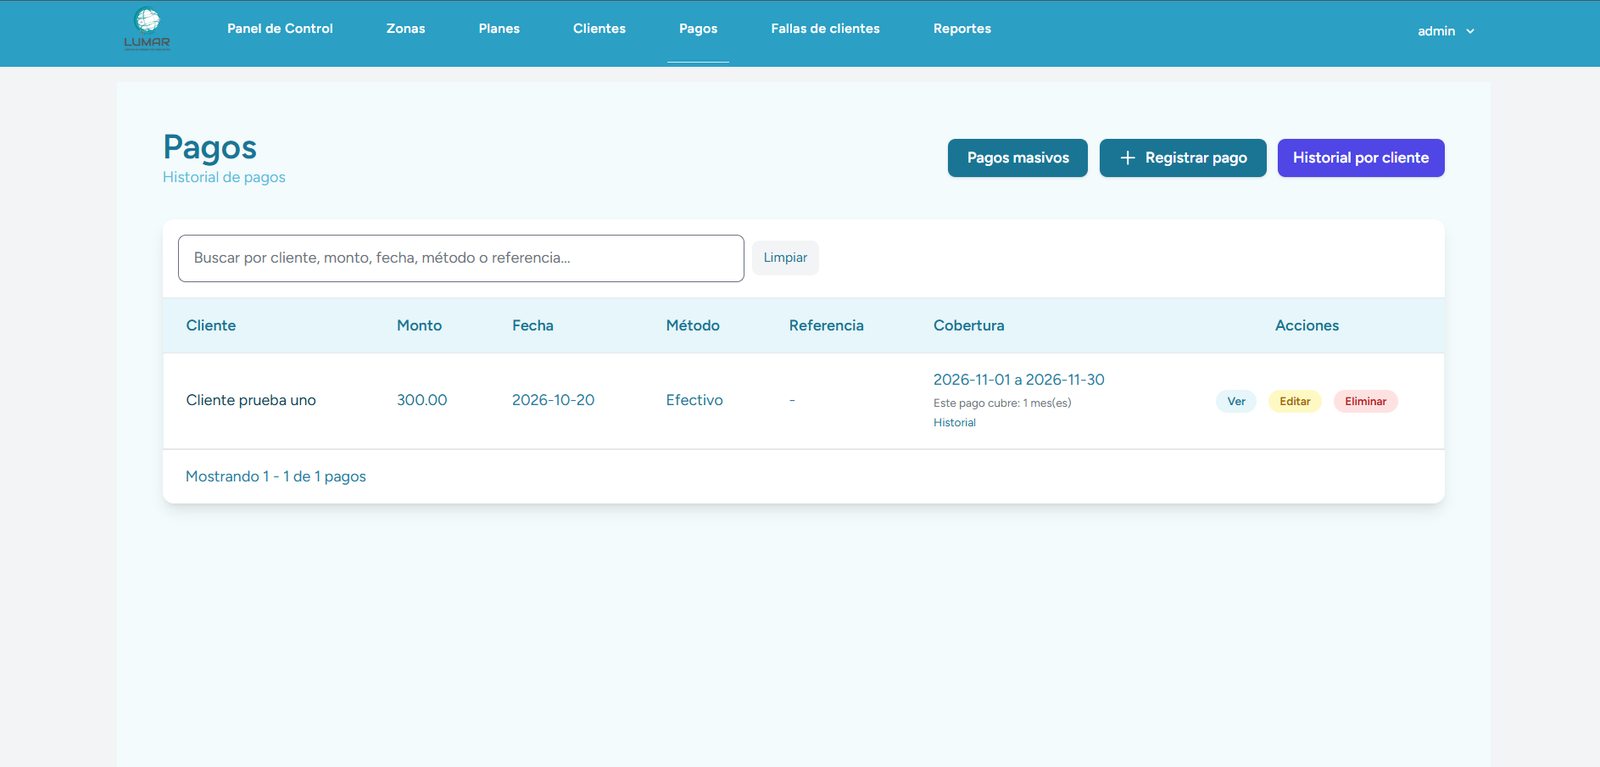This screenshot has width=1600, height=767.
Task: Delete the Cliente prueba uno payment
Action: point(1365,401)
